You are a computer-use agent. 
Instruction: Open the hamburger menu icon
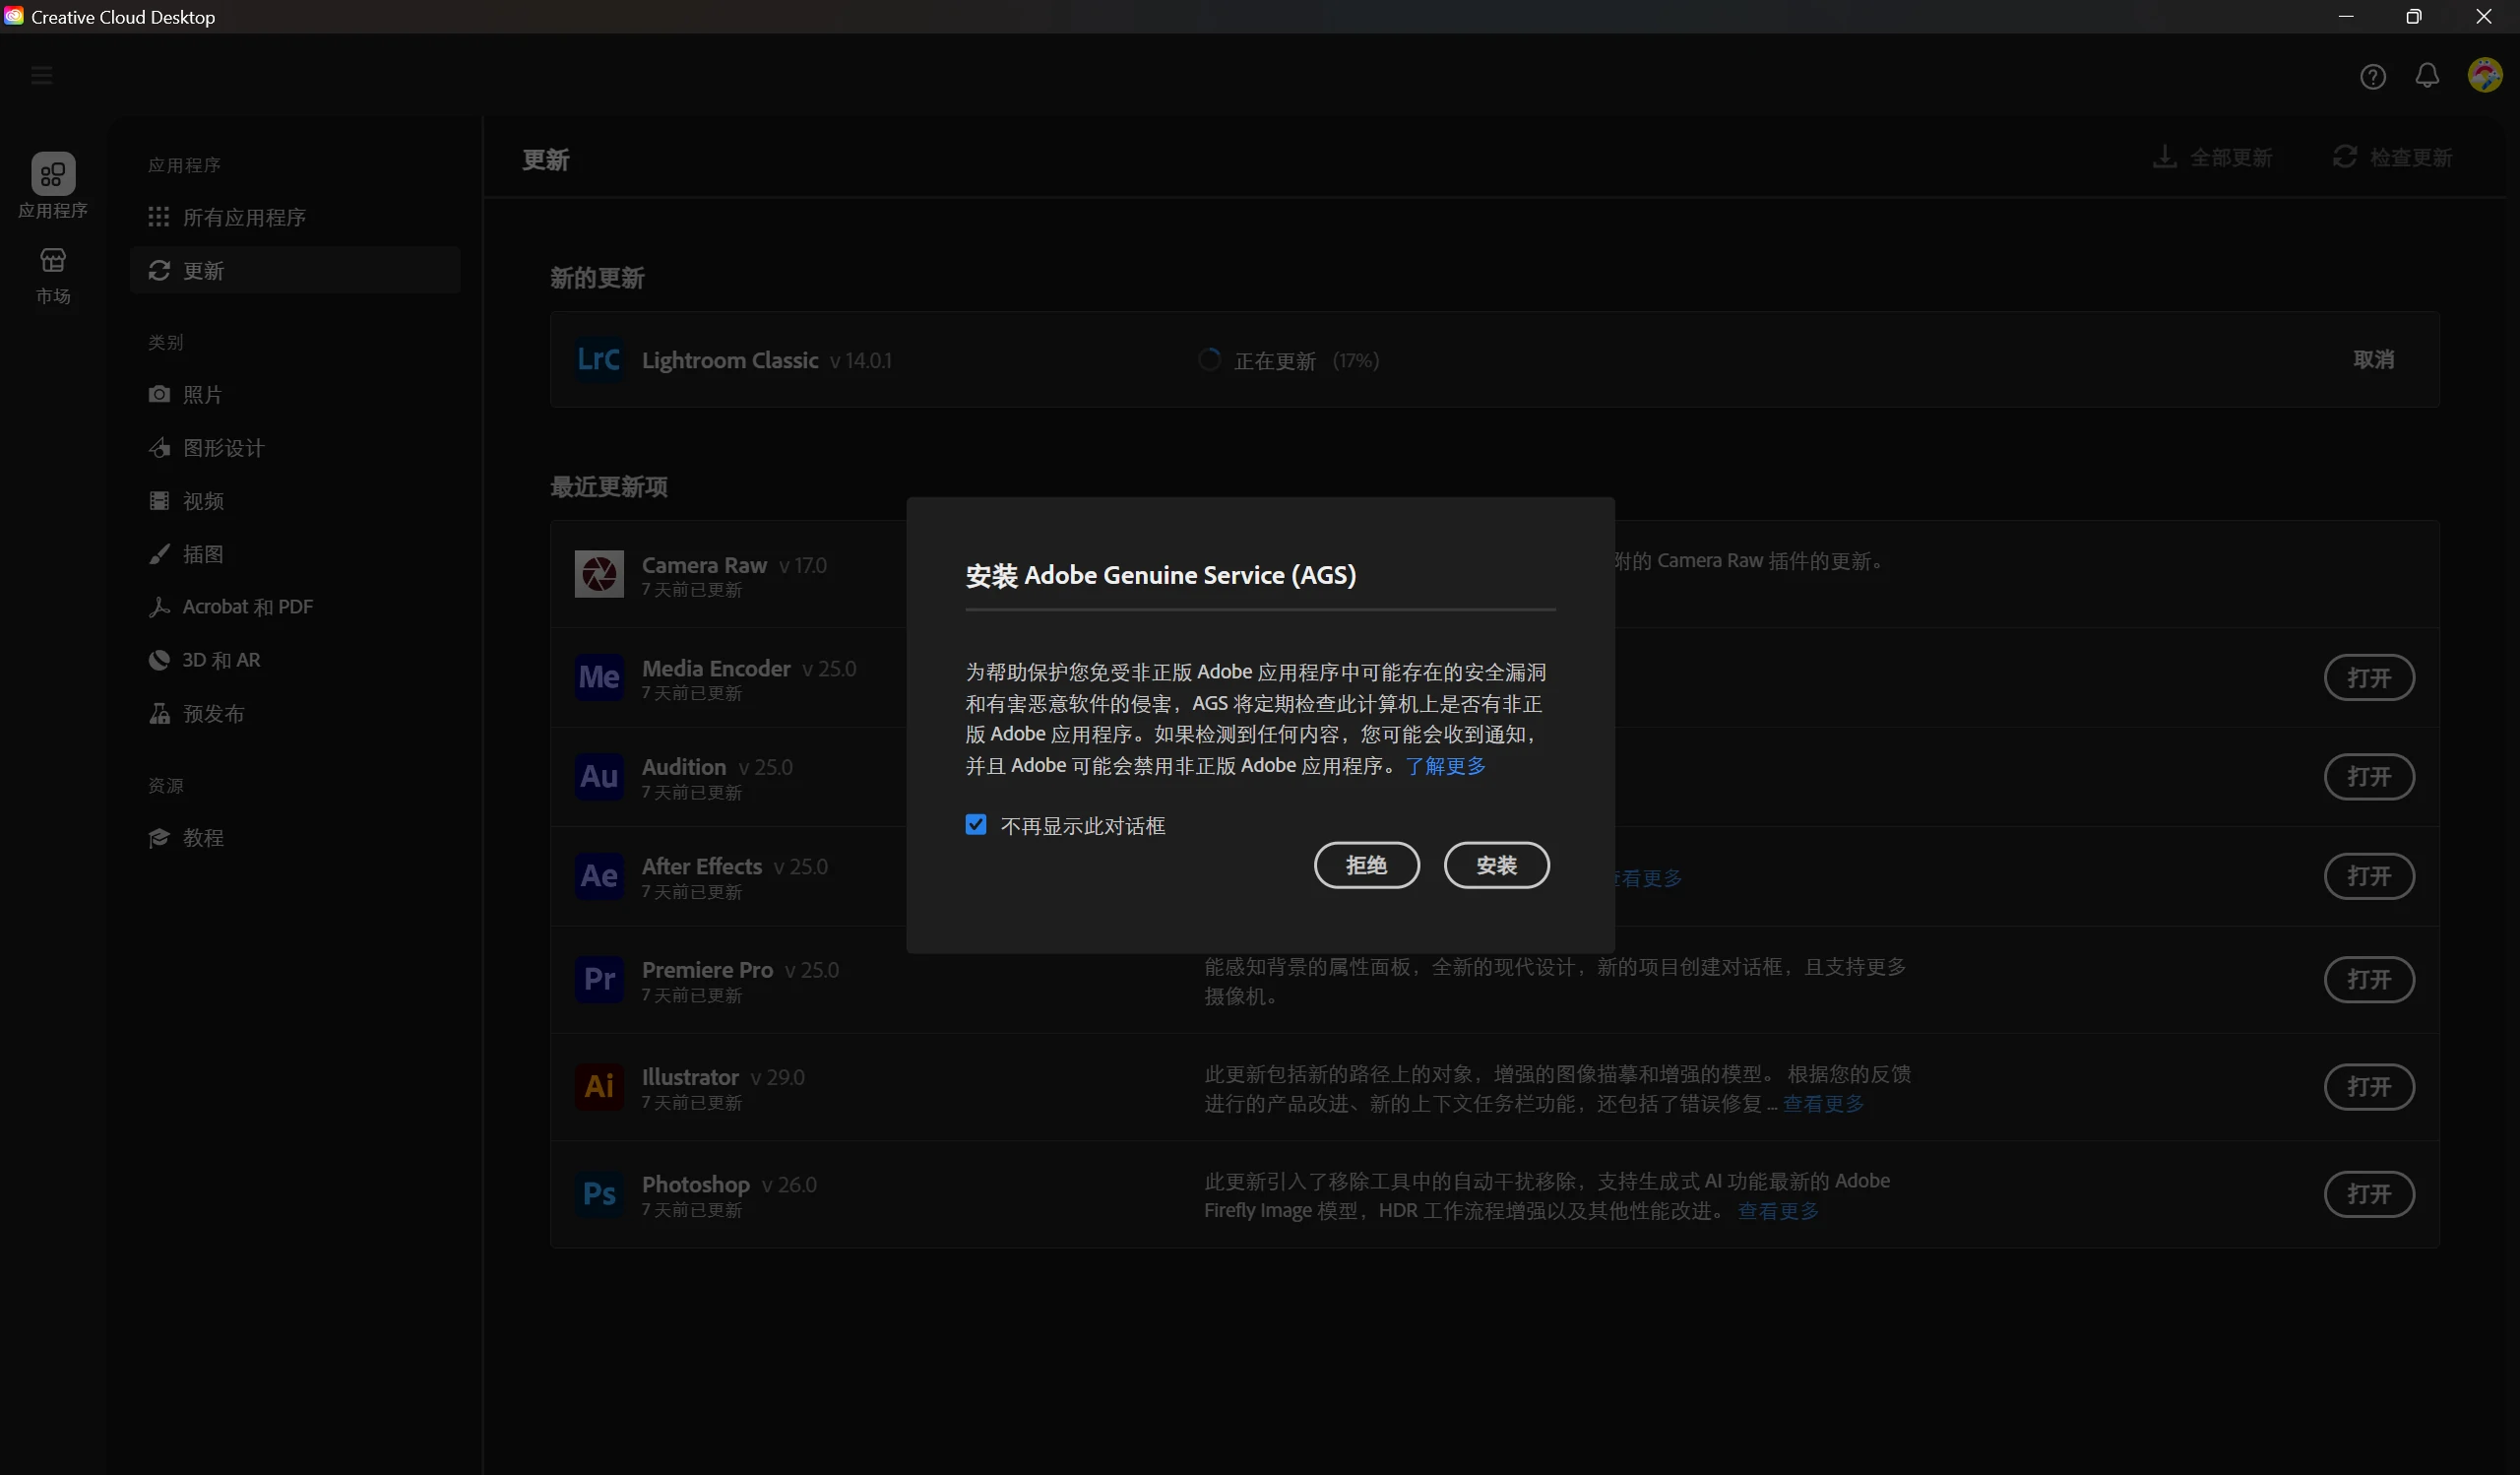click(x=41, y=76)
